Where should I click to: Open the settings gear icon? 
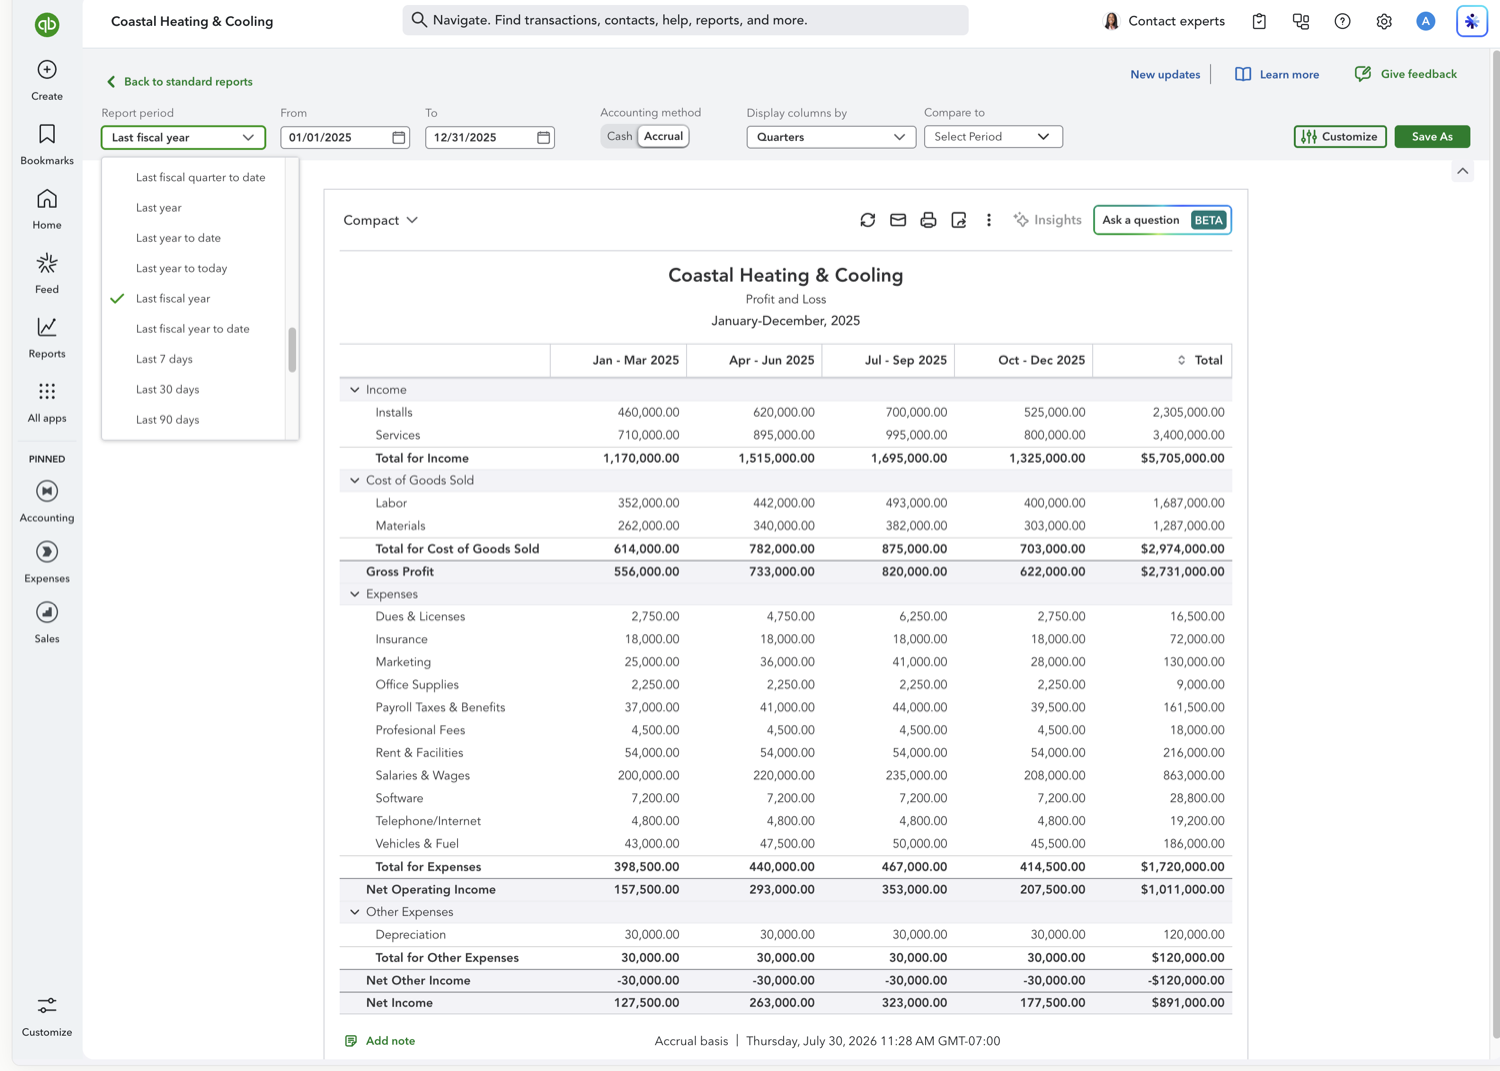[x=1384, y=21]
